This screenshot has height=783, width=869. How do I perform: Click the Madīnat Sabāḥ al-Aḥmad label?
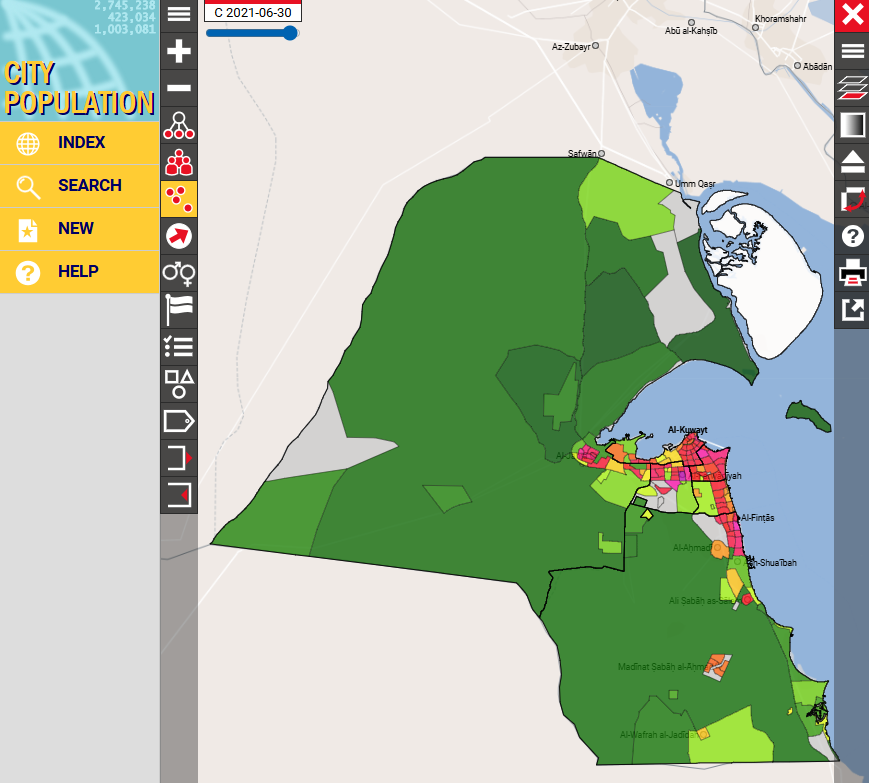[x=662, y=667]
